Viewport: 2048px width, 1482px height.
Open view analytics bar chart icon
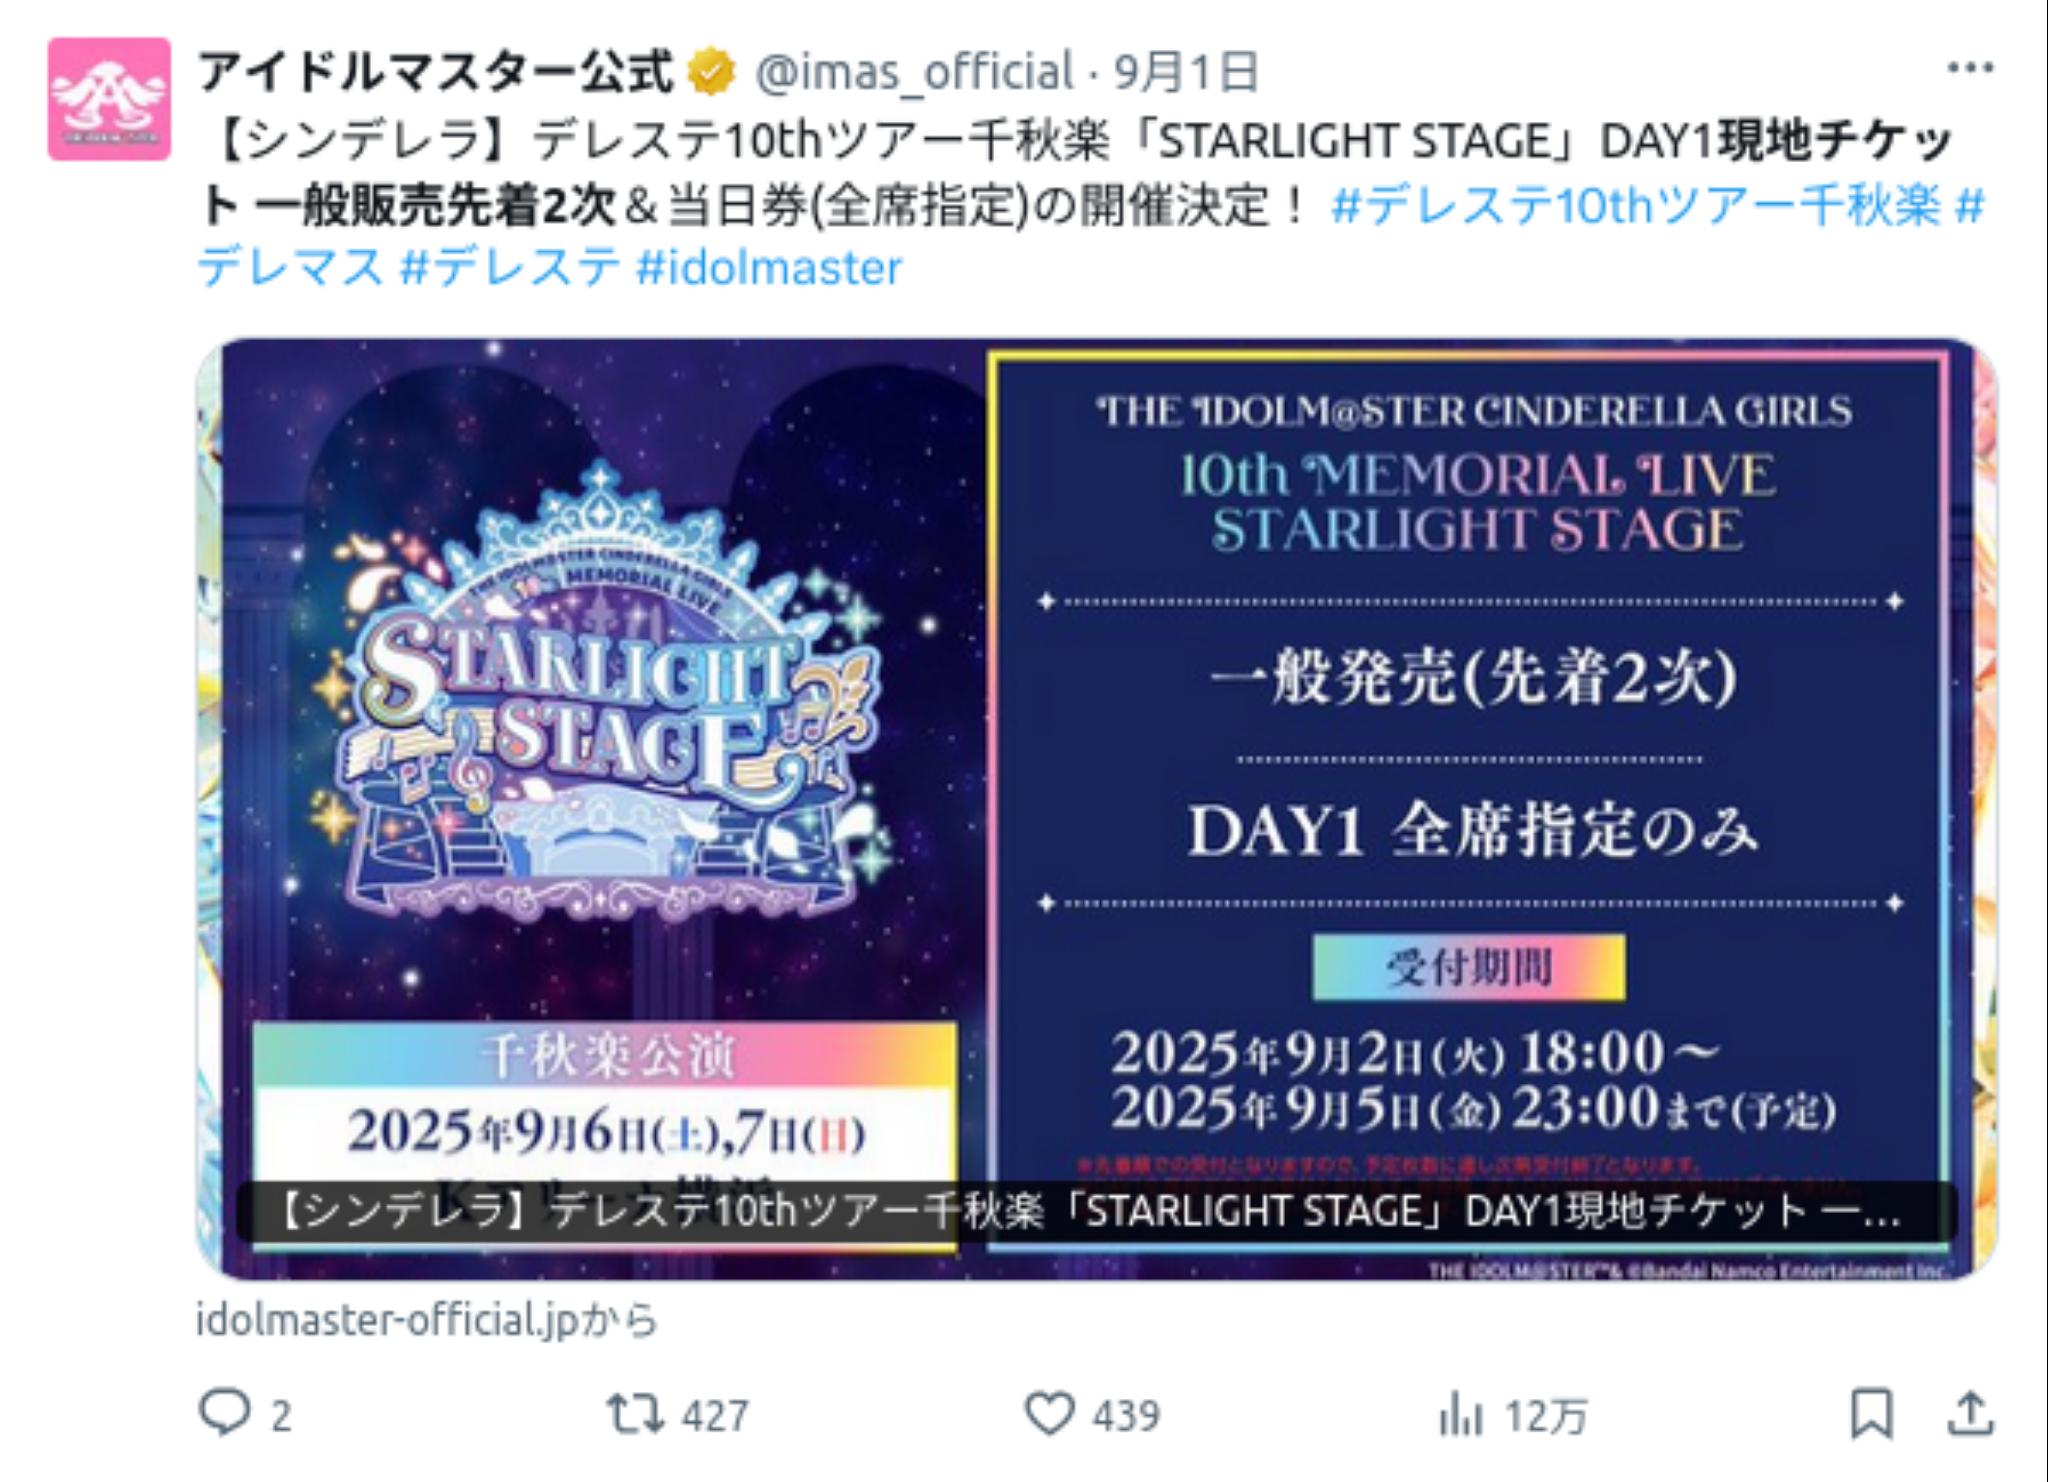click(1460, 1415)
